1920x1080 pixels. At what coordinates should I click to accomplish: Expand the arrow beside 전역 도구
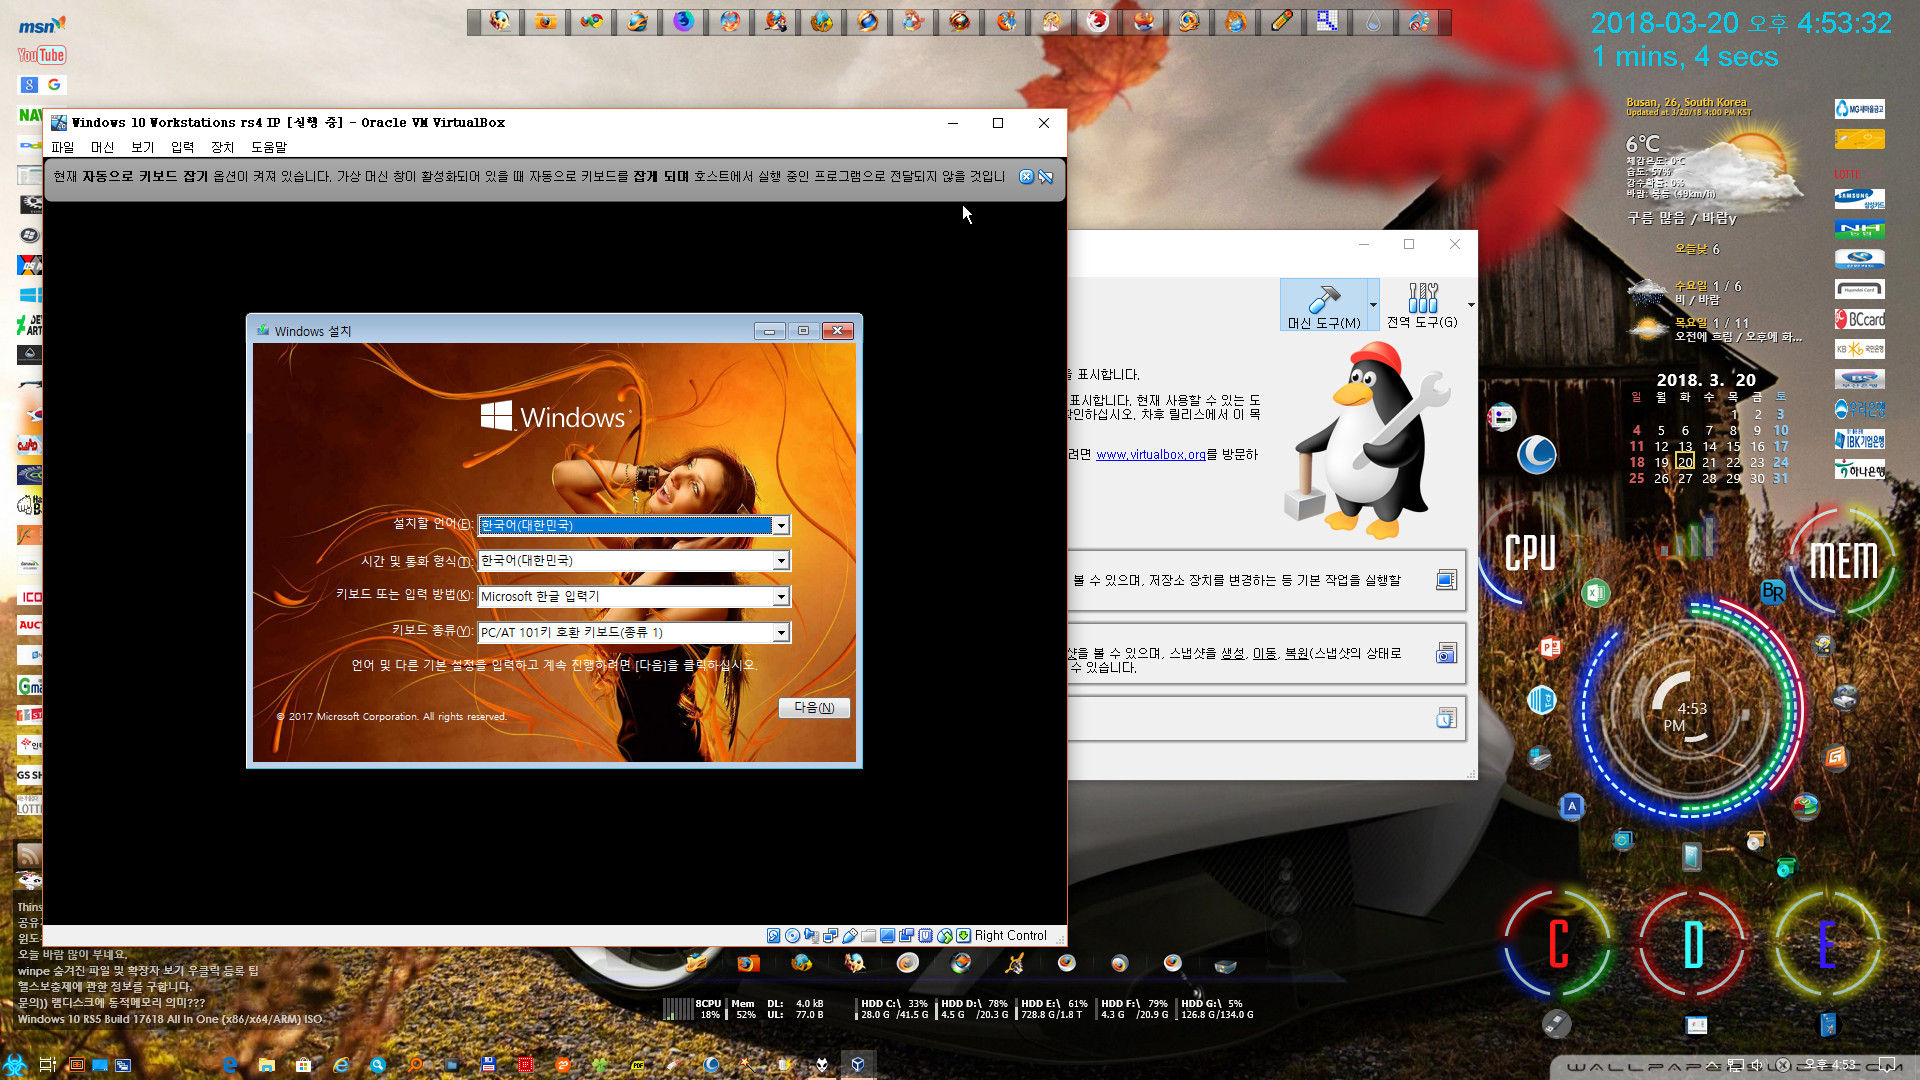pos(1471,305)
